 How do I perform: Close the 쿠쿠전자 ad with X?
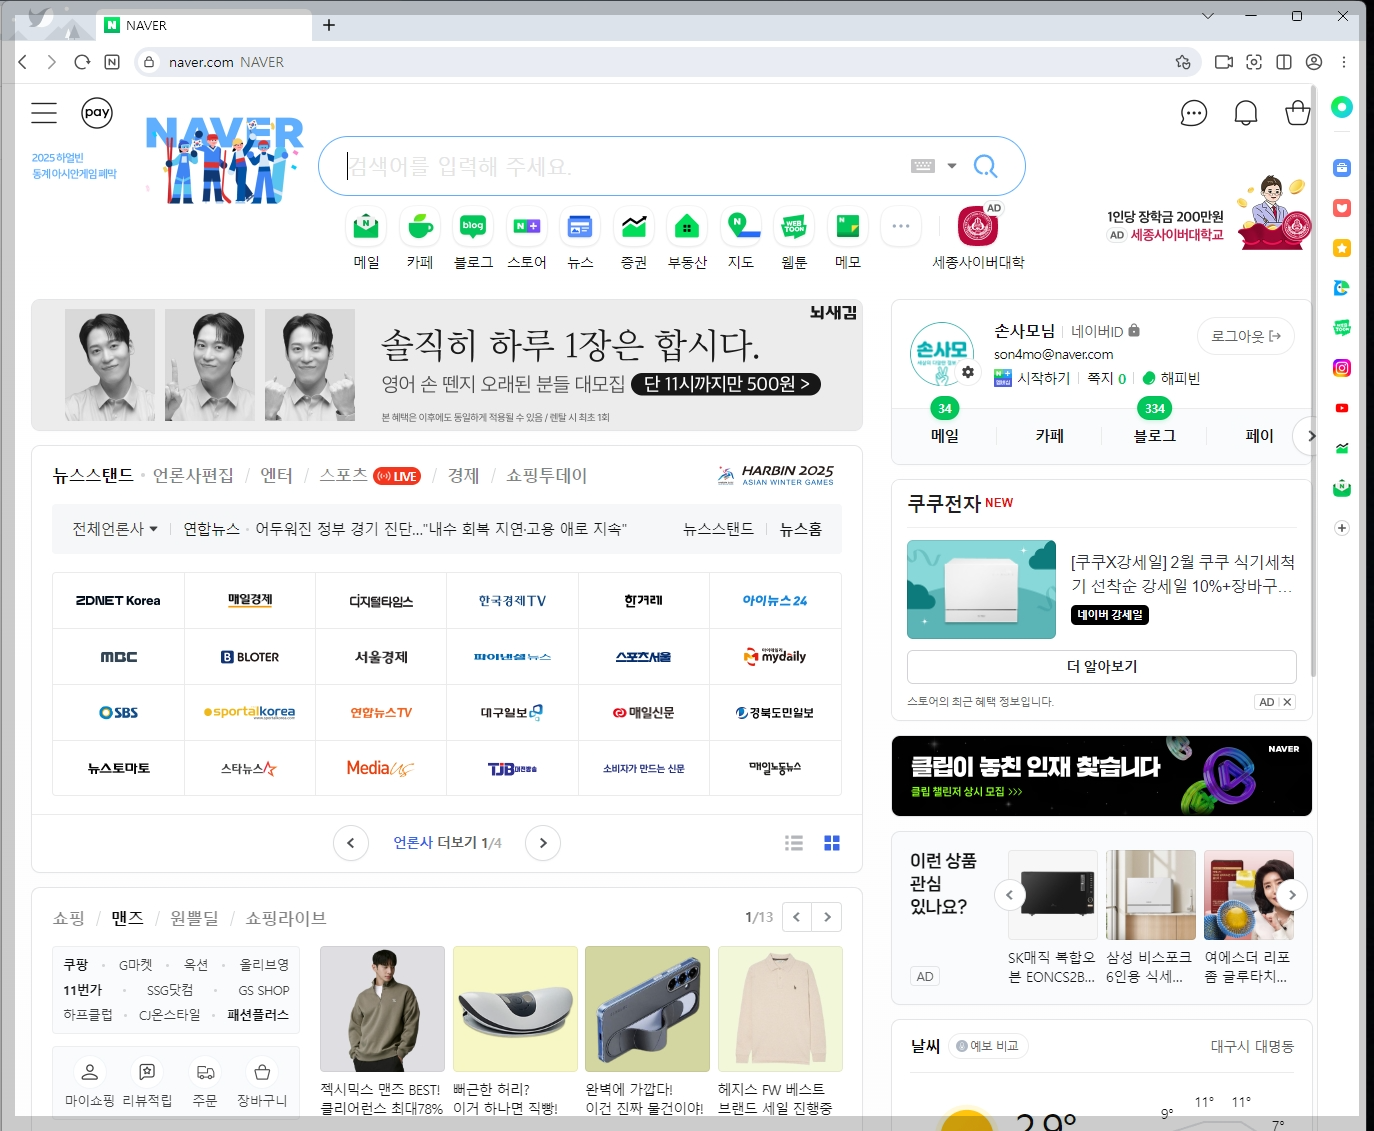1287,702
